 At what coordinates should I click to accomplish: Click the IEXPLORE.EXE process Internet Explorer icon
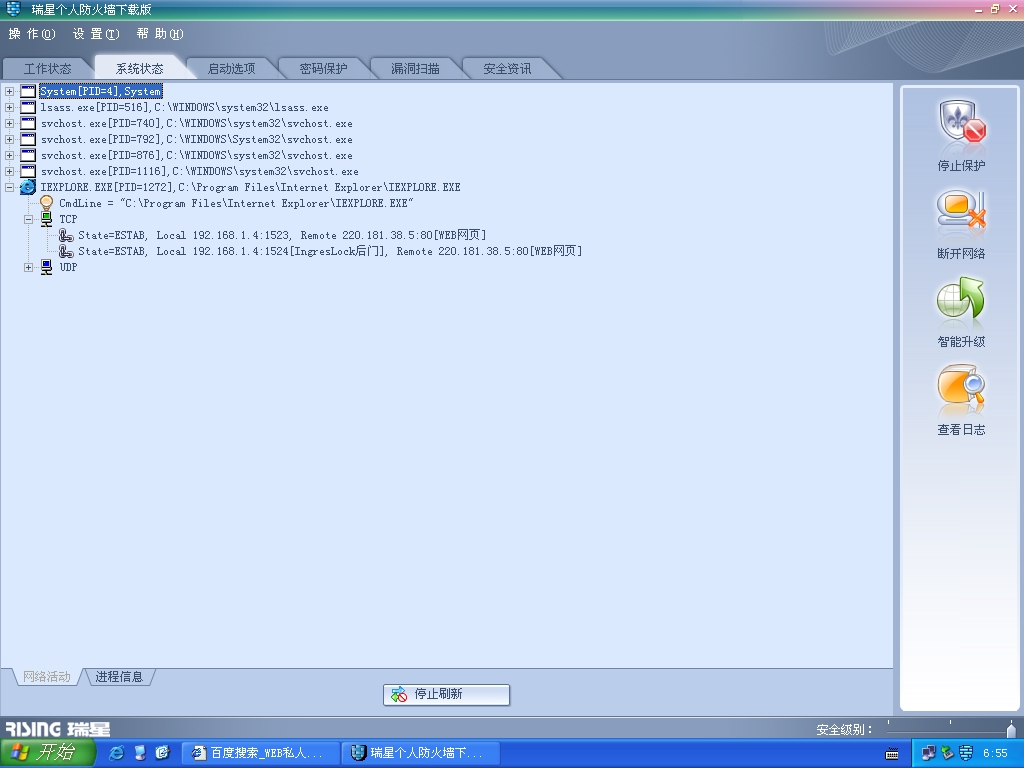pos(27,187)
